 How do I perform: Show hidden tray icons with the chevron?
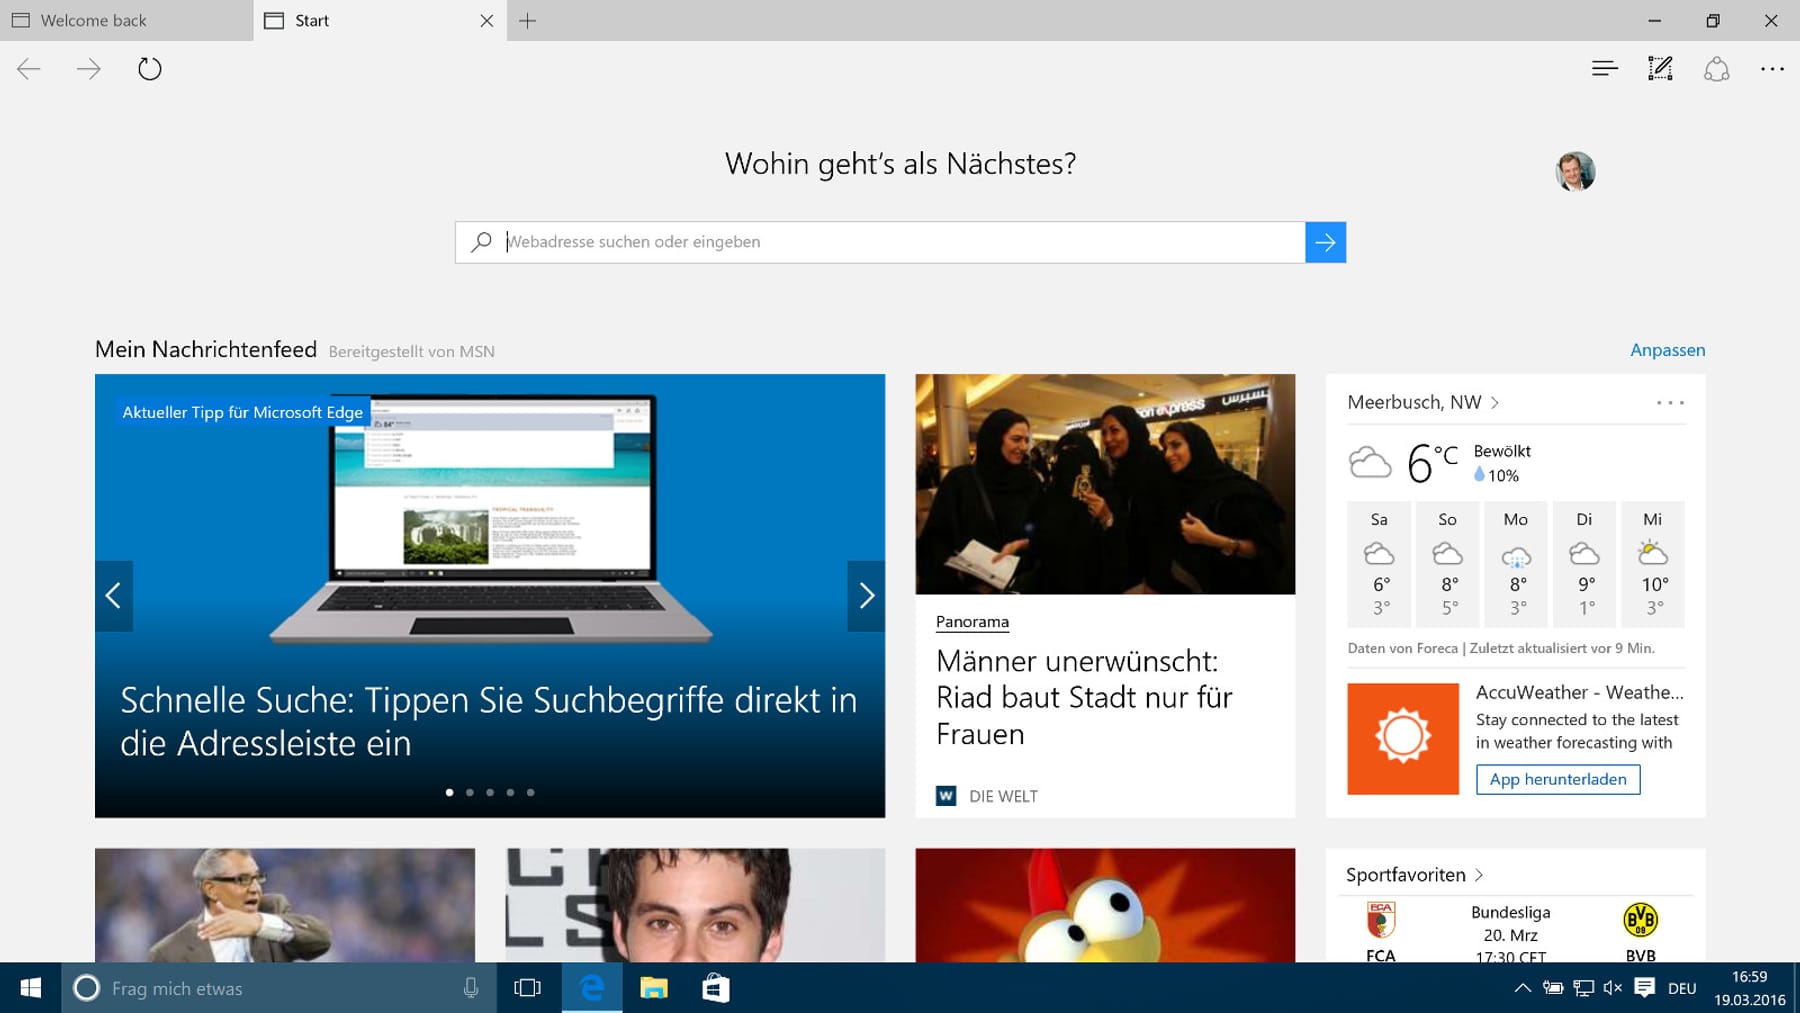(1522, 988)
